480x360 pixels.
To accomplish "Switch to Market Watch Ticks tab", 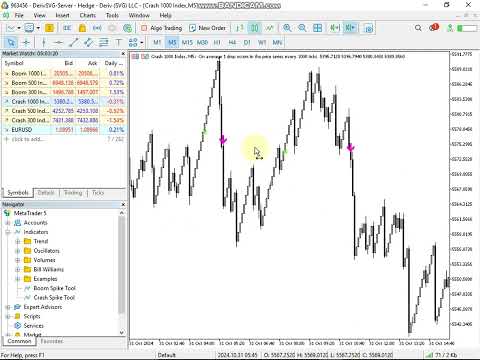I will (98, 193).
